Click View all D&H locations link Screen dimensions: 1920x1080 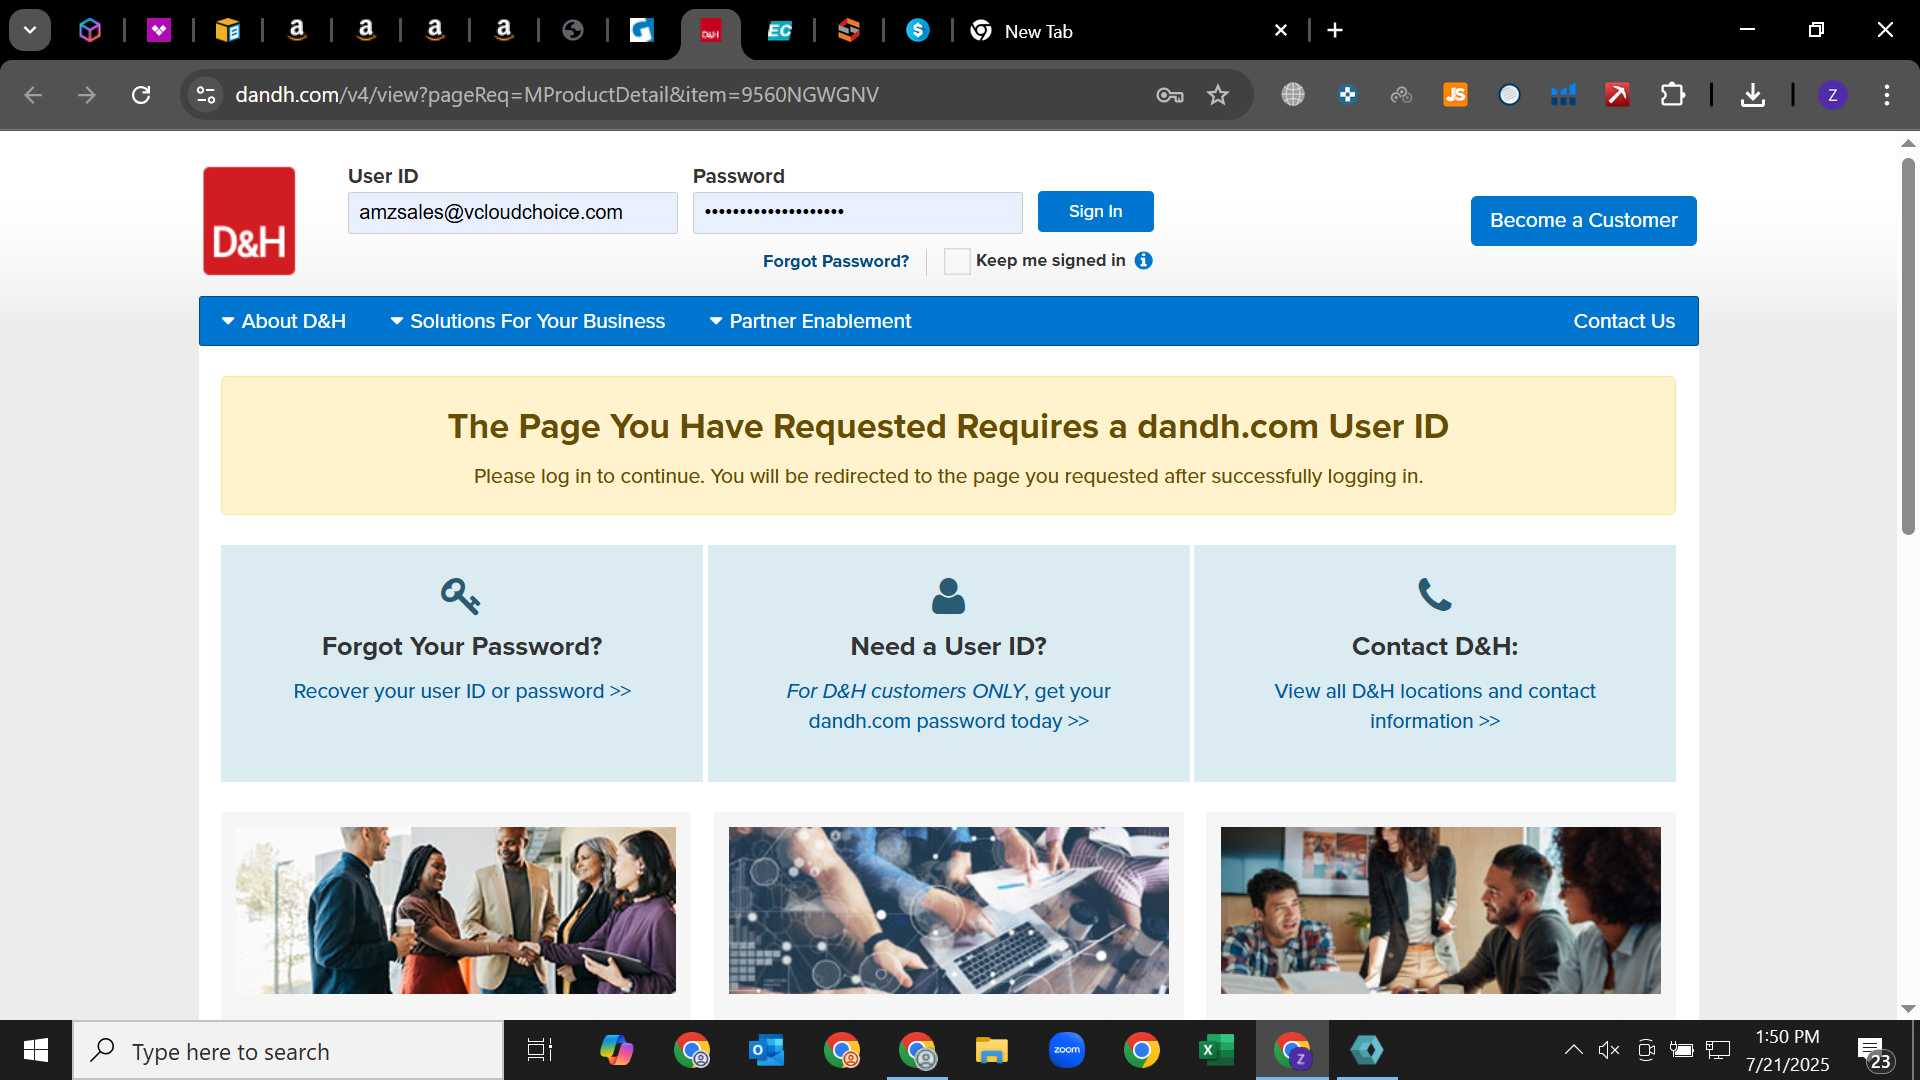pyautogui.click(x=1435, y=706)
